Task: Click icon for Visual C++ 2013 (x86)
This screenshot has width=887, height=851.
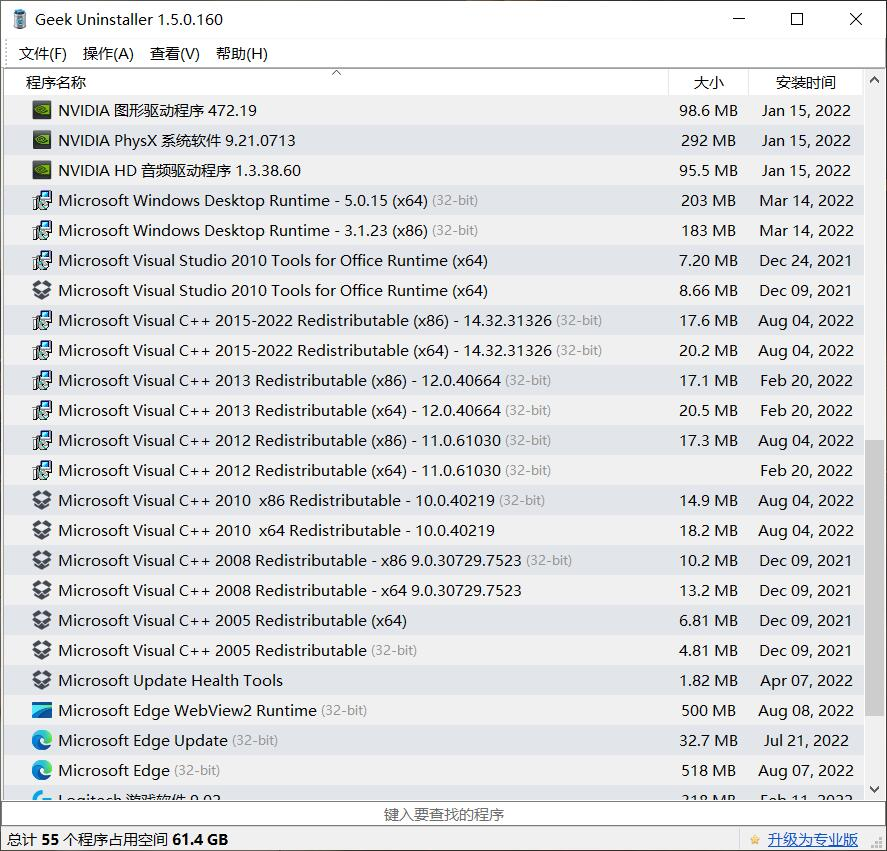Action: [42, 380]
